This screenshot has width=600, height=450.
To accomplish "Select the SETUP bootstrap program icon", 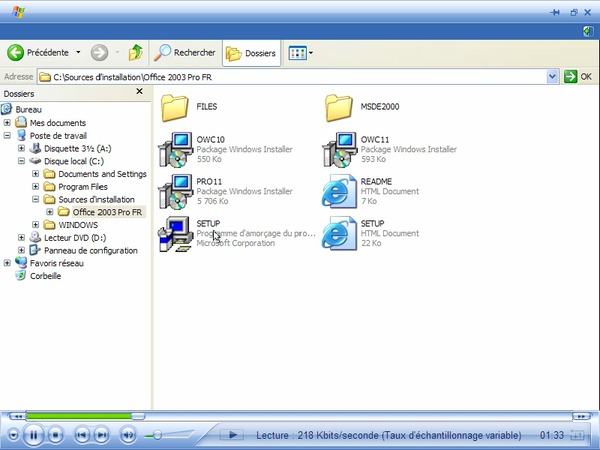I will (x=176, y=234).
